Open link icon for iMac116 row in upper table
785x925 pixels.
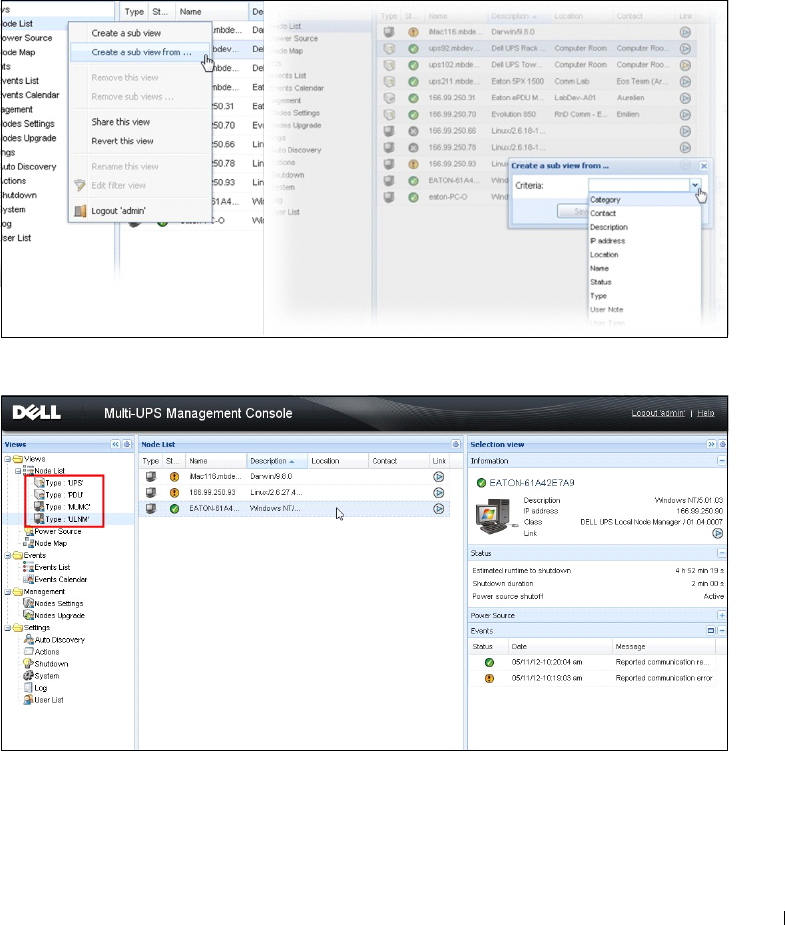[685, 32]
